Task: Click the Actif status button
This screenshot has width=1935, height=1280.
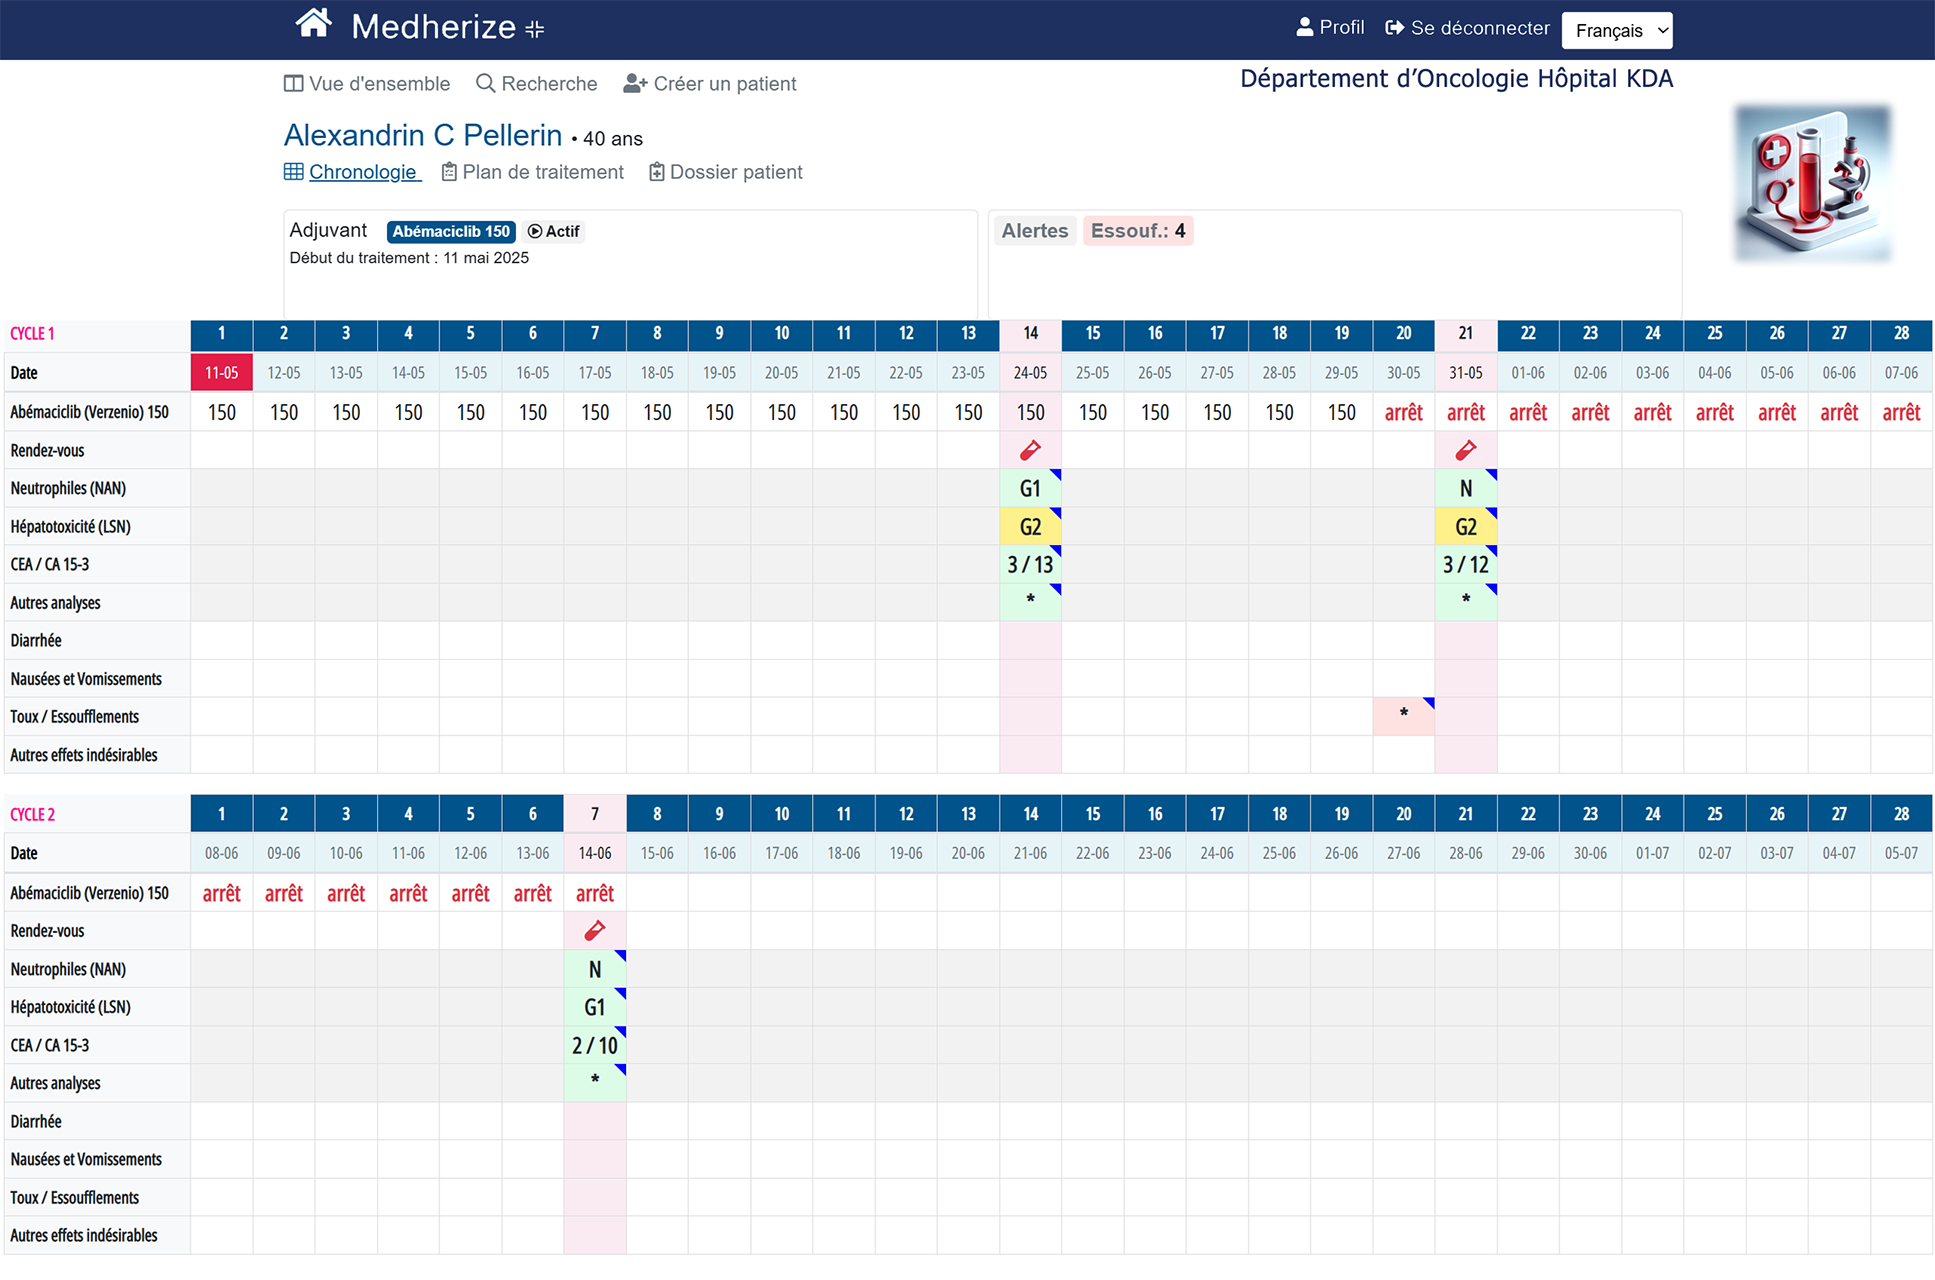Action: [553, 231]
